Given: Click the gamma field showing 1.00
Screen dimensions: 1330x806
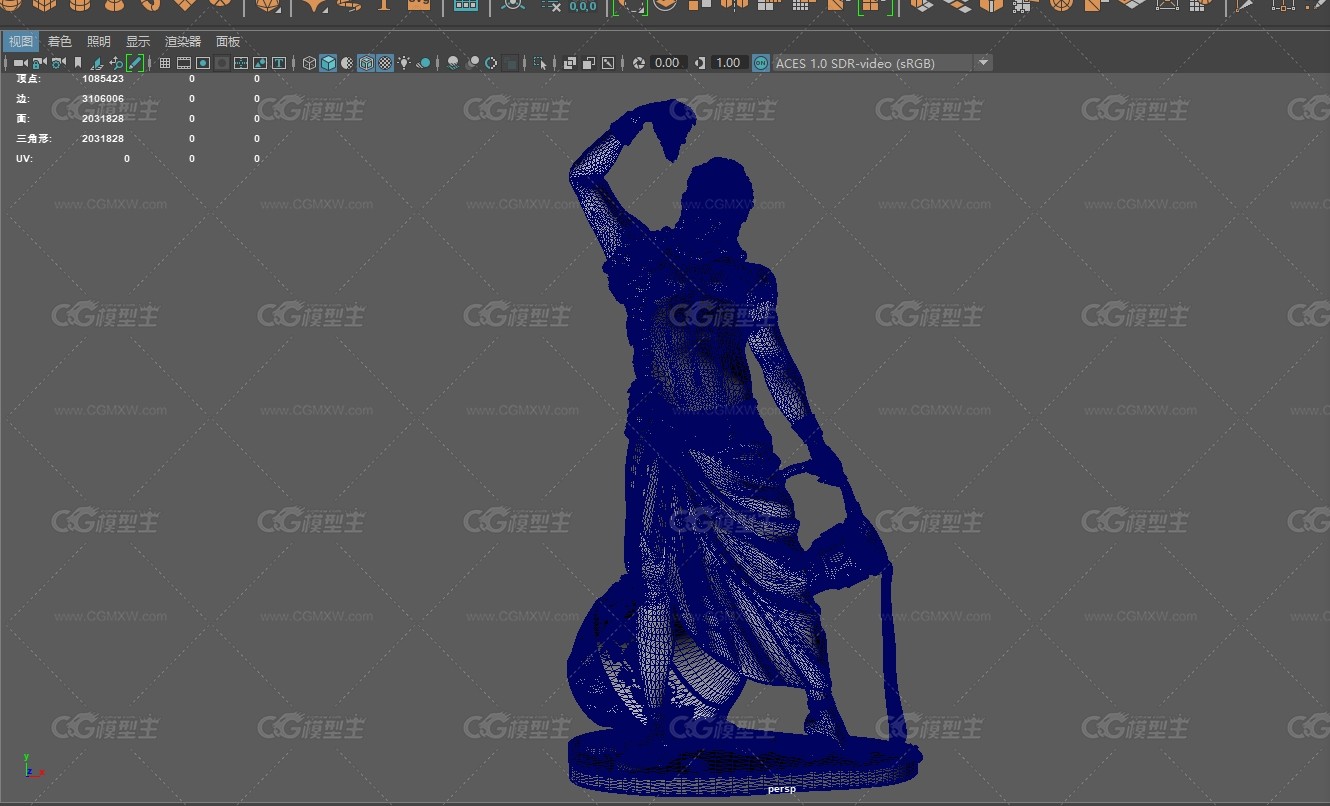Looking at the screenshot, I should (x=728, y=63).
